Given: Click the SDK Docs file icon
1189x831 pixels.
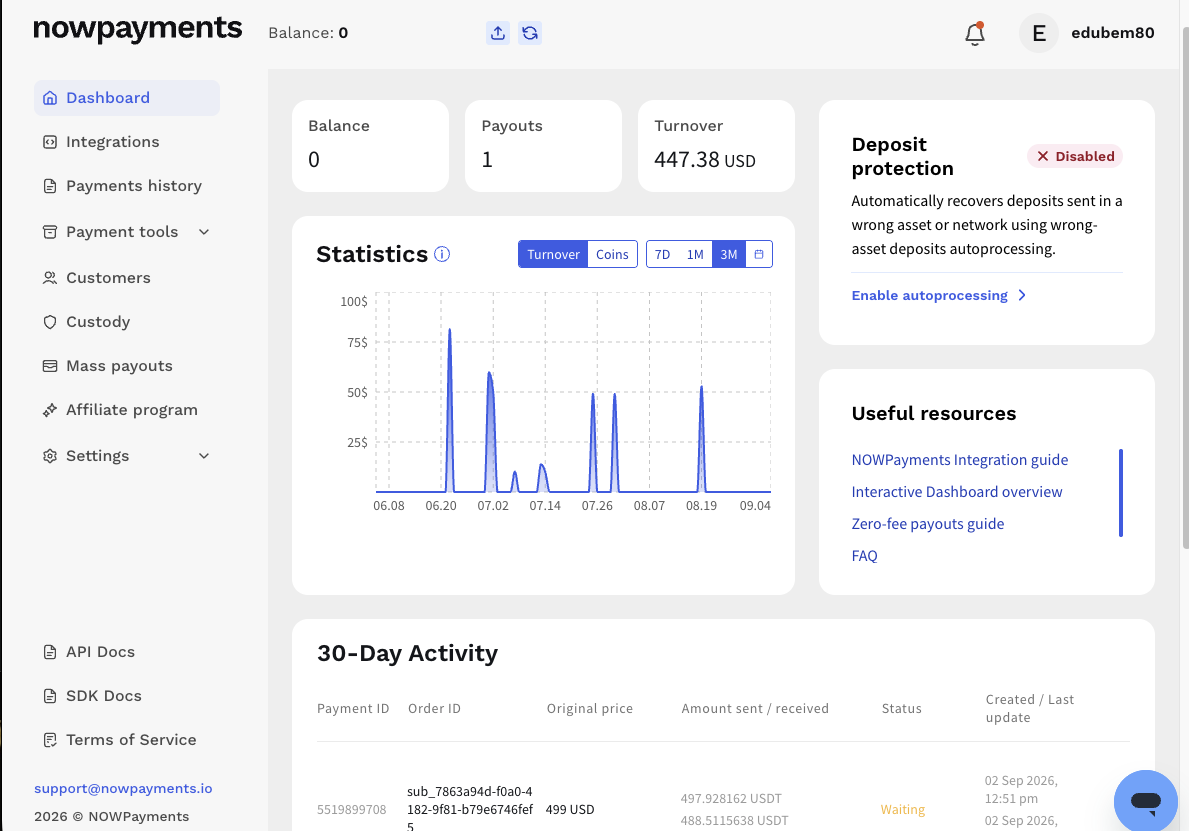Looking at the screenshot, I should 50,696.
